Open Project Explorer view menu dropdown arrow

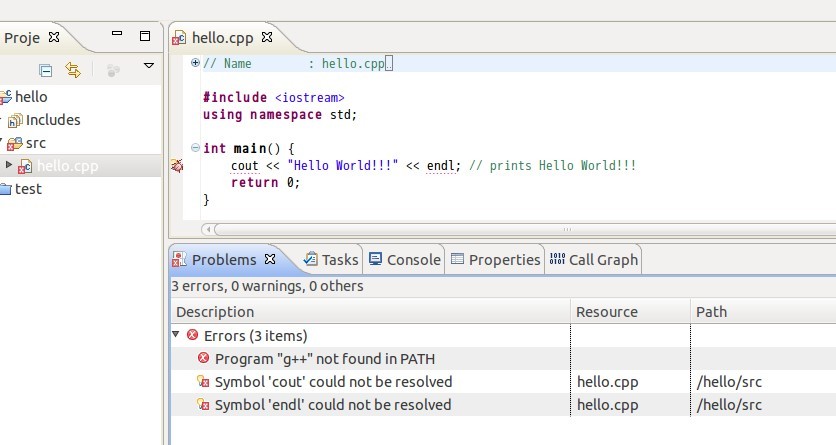pyautogui.click(x=149, y=66)
